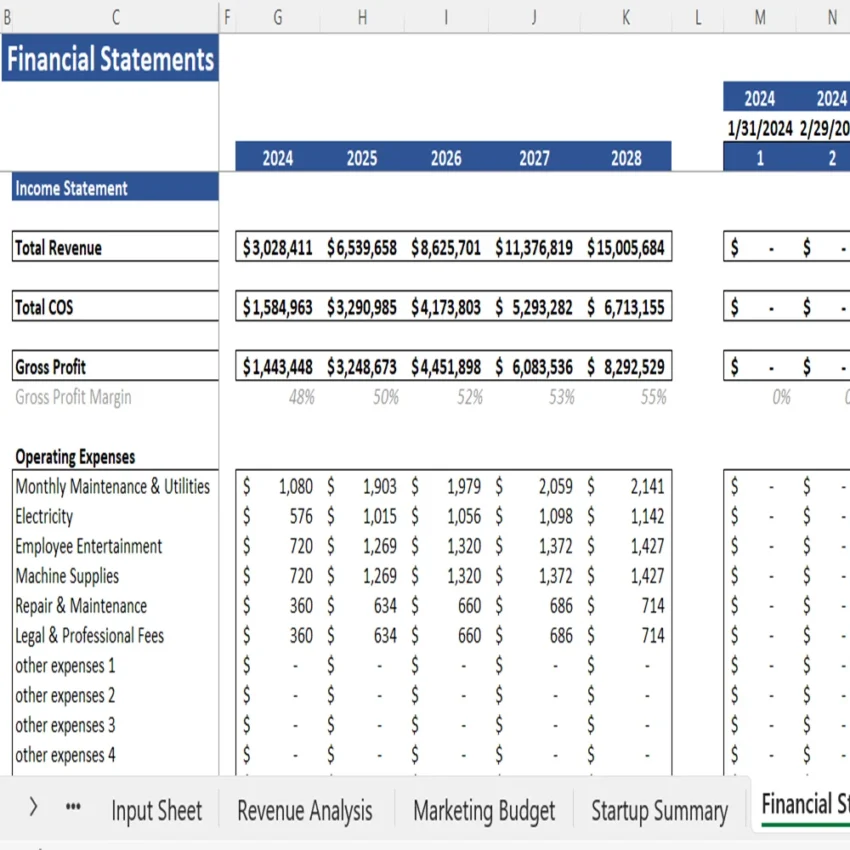Click the Monthly Maintenance & Utilities label
The width and height of the screenshot is (850, 850).
coord(113,487)
